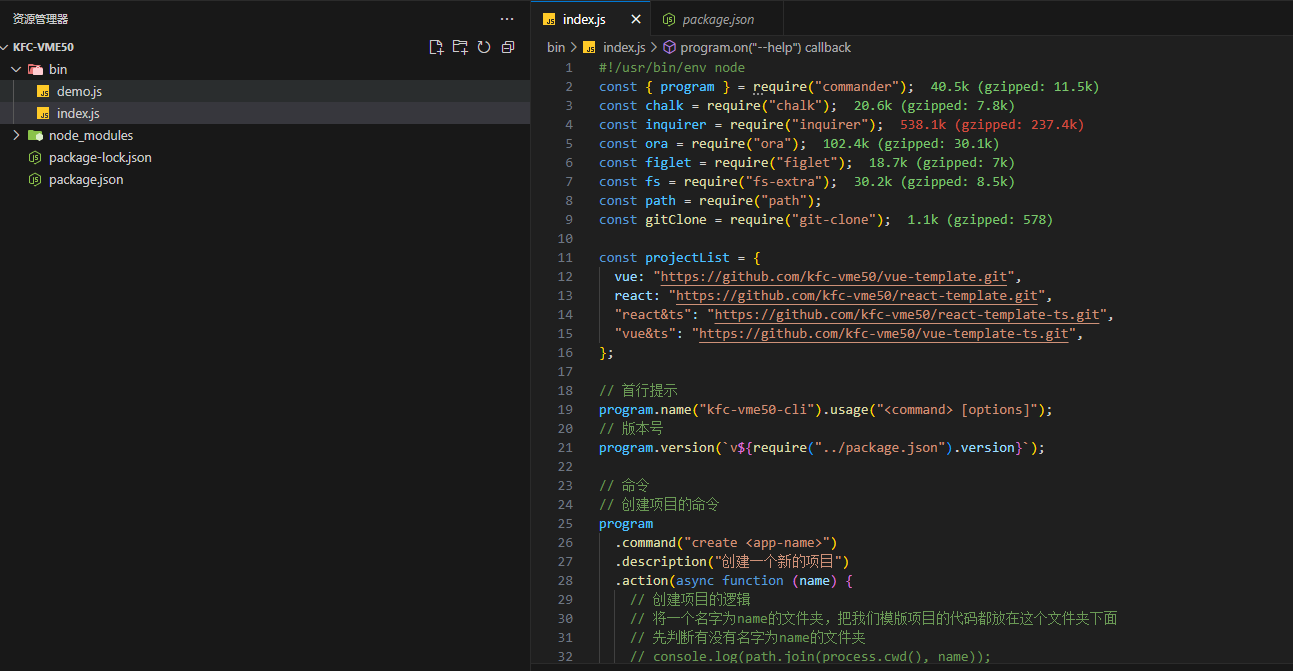Collapse all folders in explorer
Viewport: 1293px width, 671px height.
508,47
